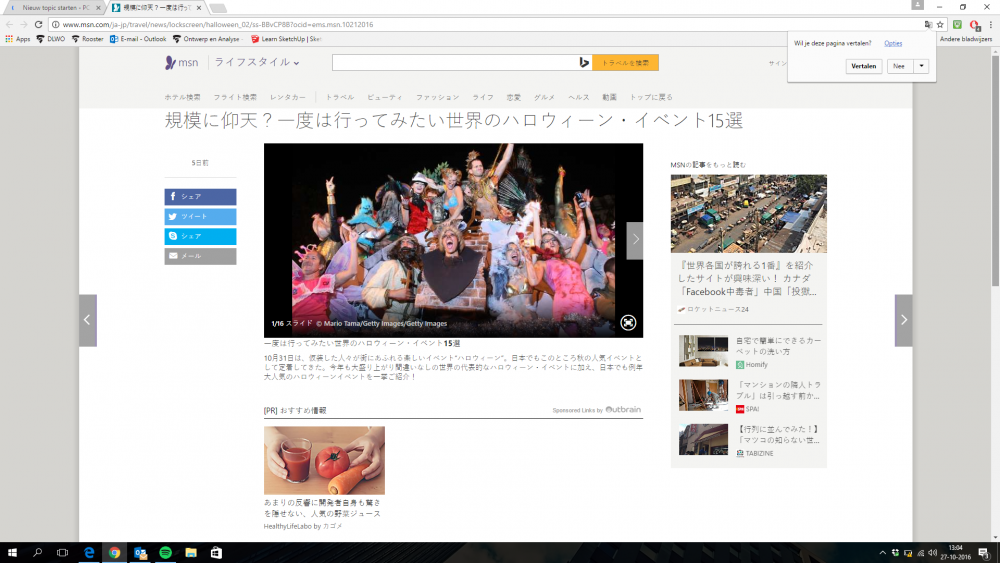This screenshot has height=563, width=1000.
Task: Open the tomato juice sponsored article thumbnail
Action: [x=324, y=460]
